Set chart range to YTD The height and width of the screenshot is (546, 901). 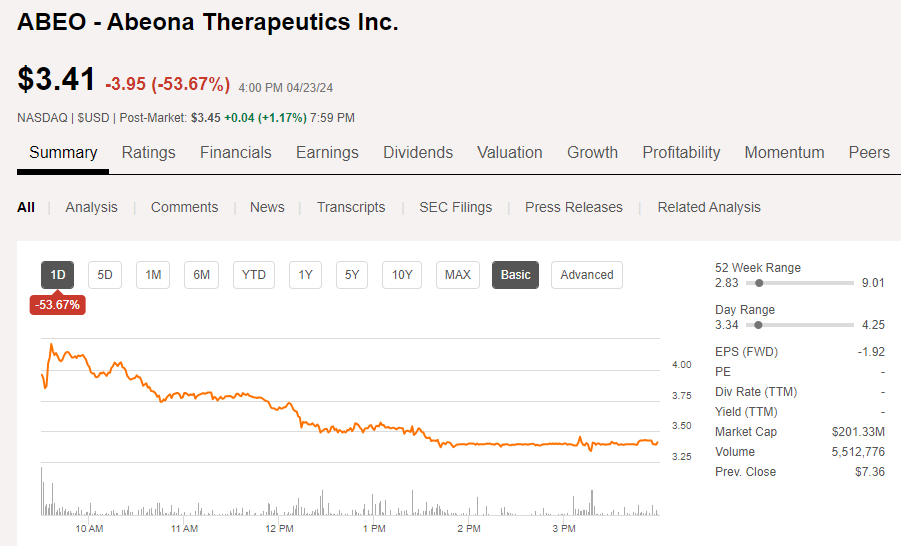[254, 275]
